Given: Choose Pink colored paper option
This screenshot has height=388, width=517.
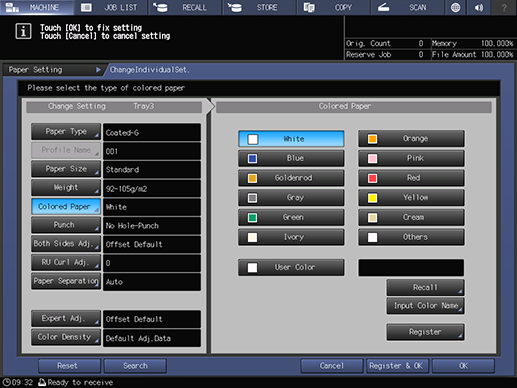Looking at the screenshot, I should tap(411, 158).
